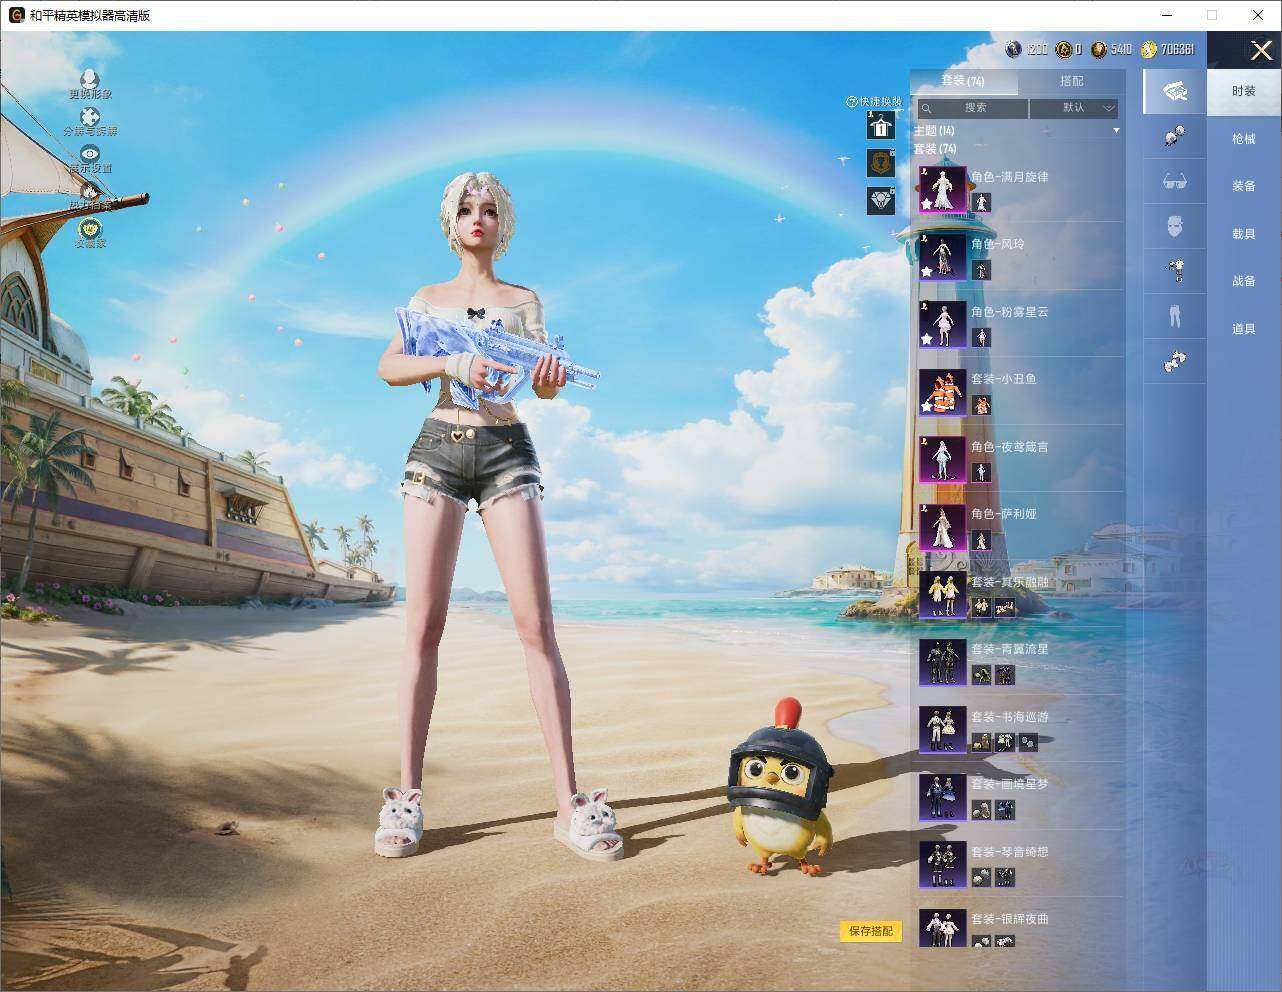Open the quick-change hanger slot 1 icon
Image resolution: width=1282 pixels, height=992 pixels.
[880, 125]
